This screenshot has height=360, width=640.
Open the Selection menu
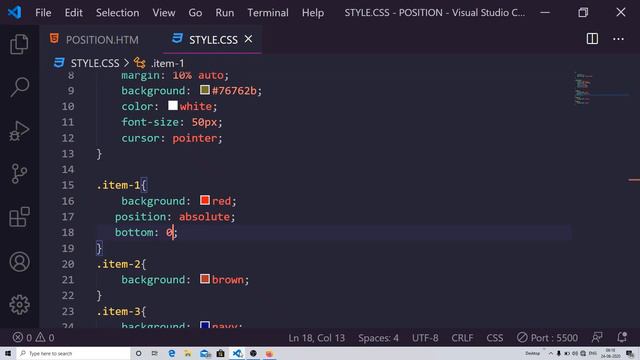pyautogui.click(x=118, y=13)
